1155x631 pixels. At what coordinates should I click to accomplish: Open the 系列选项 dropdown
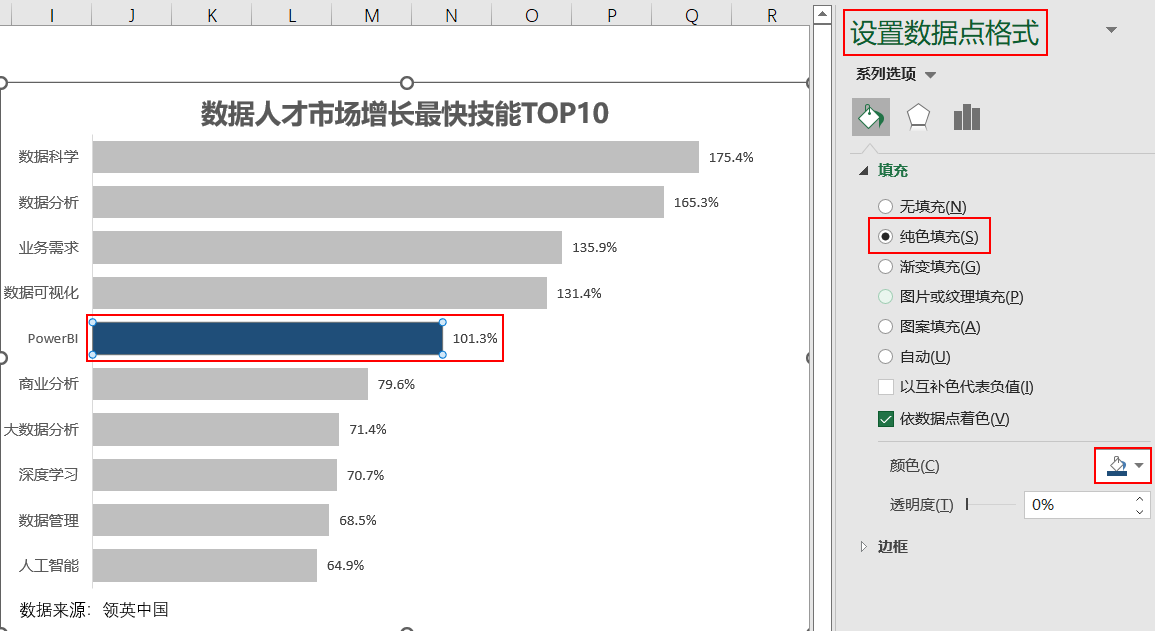pyautogui.click(x=930, y=74)
